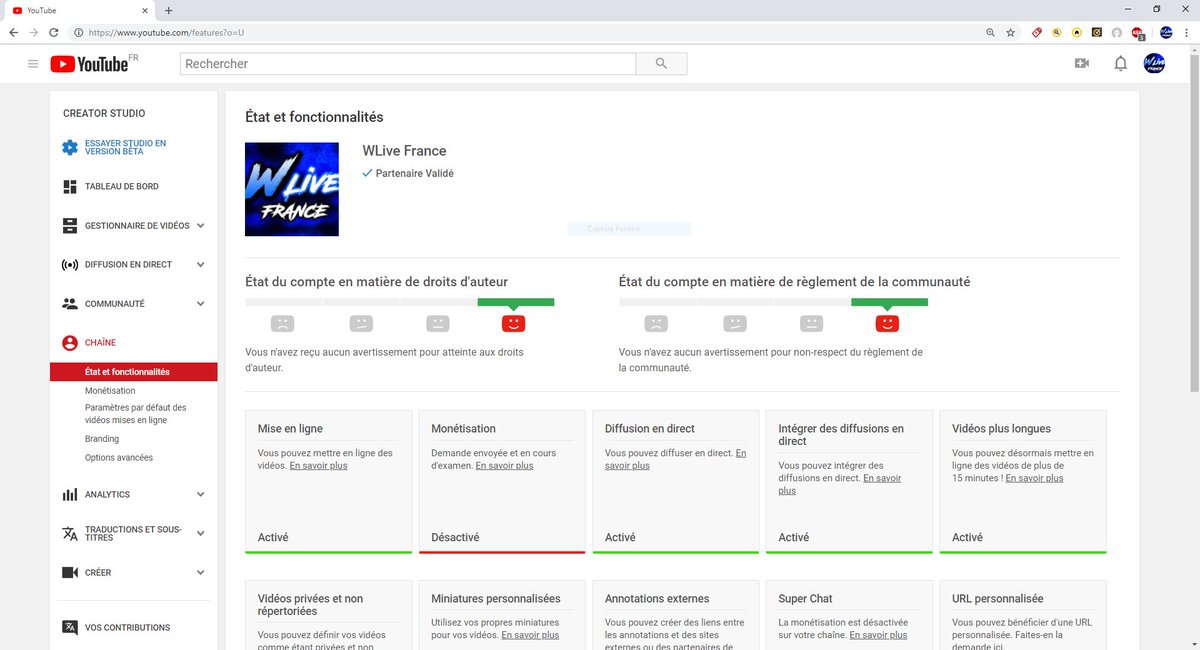Image resolution: width=1200 pixels, height=650 pixels.
Task: Expand the Créer chevron
Action: pyautogui.click(x=201, y=573)
